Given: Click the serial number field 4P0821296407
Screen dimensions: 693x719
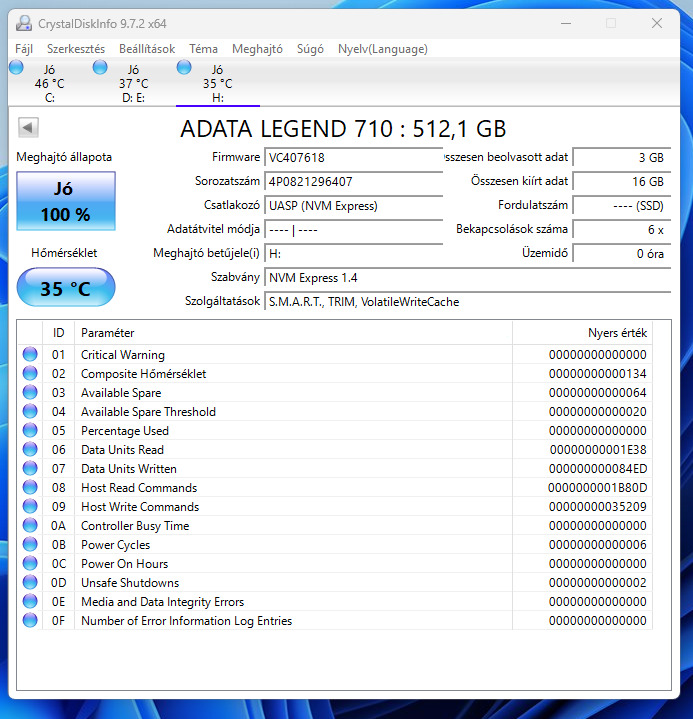Looking at the screenshot, I should [x=354, y=181].
